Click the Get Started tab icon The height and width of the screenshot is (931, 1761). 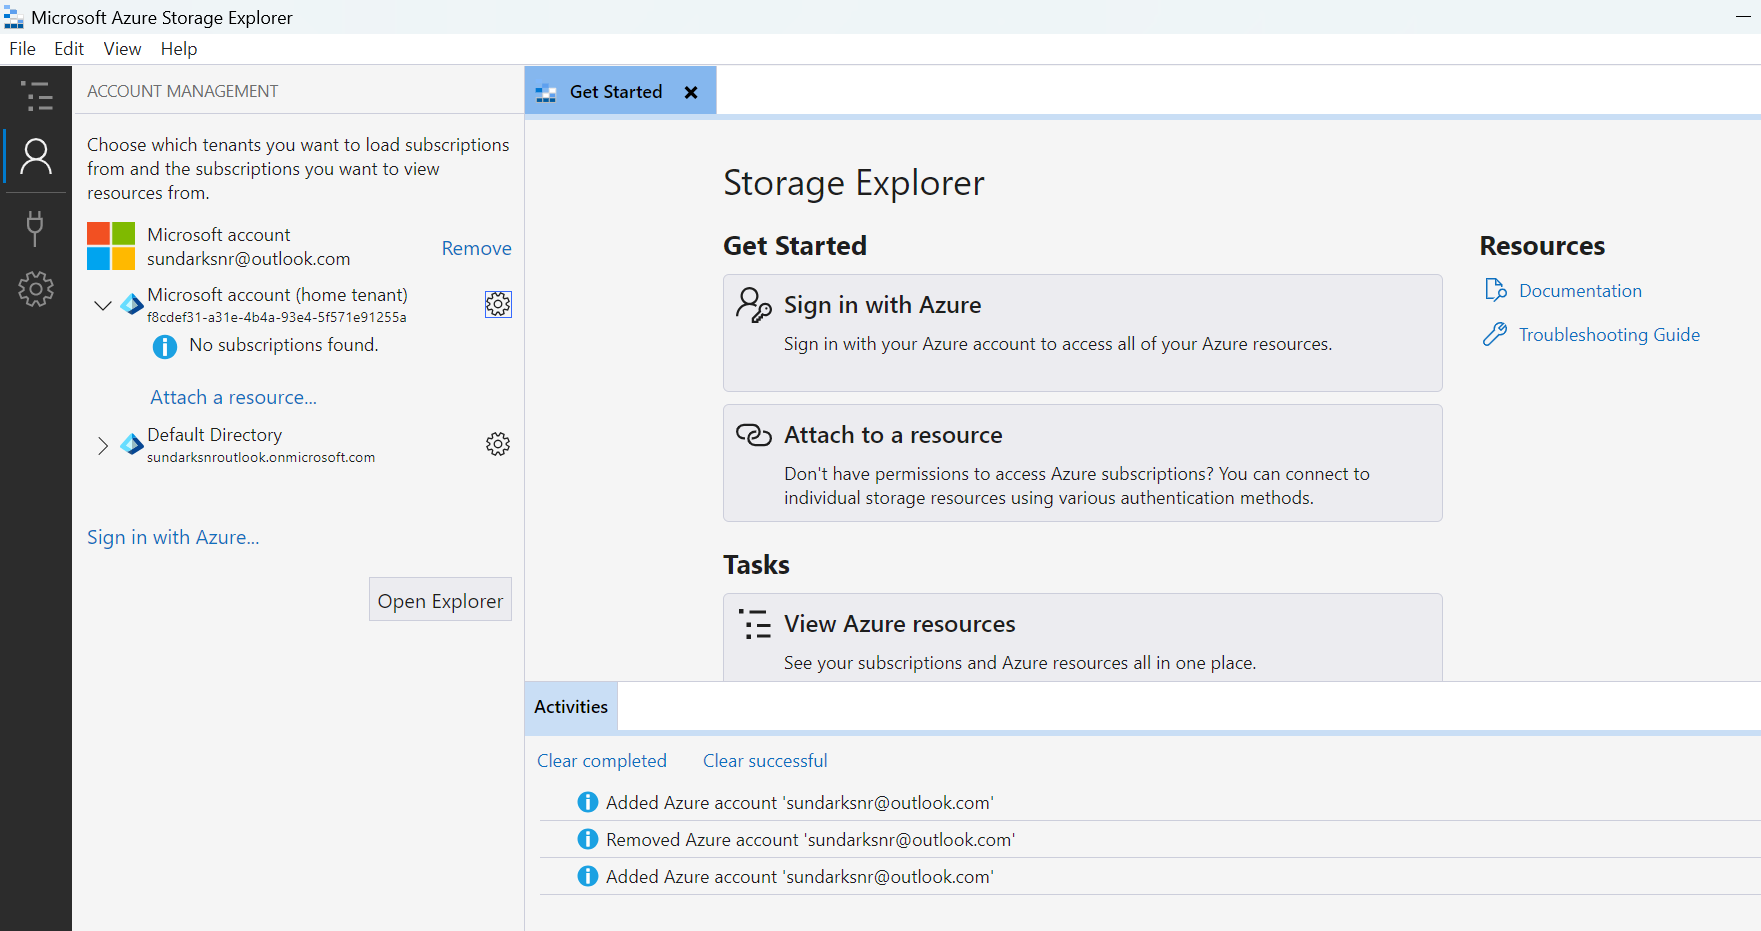point(546,93)
